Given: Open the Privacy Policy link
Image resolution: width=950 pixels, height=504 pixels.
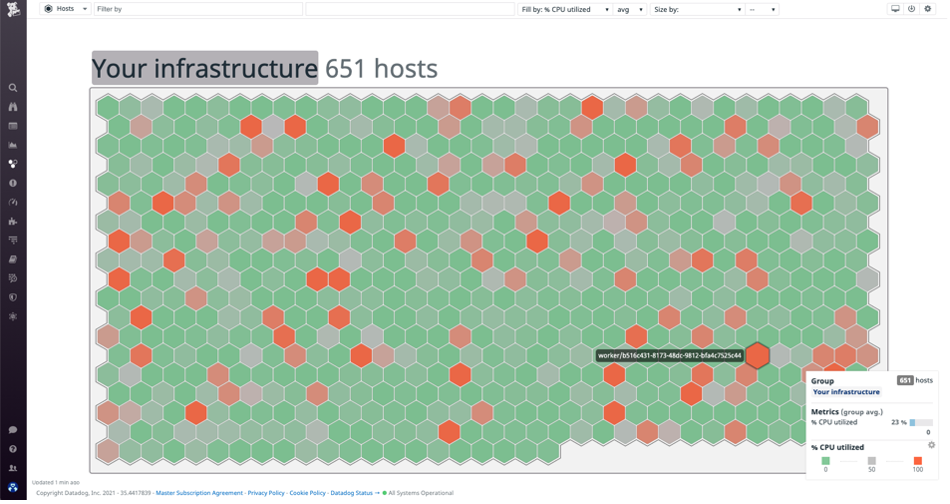Looking at the screenshot, I should click(x=266, y=493).
